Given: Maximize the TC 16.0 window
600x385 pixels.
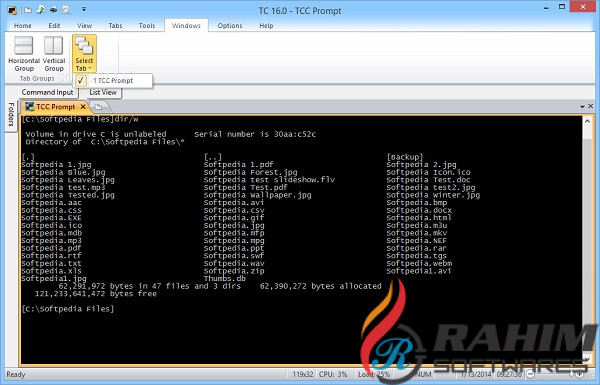Looking at the screenshot, I should pos(562,7).
